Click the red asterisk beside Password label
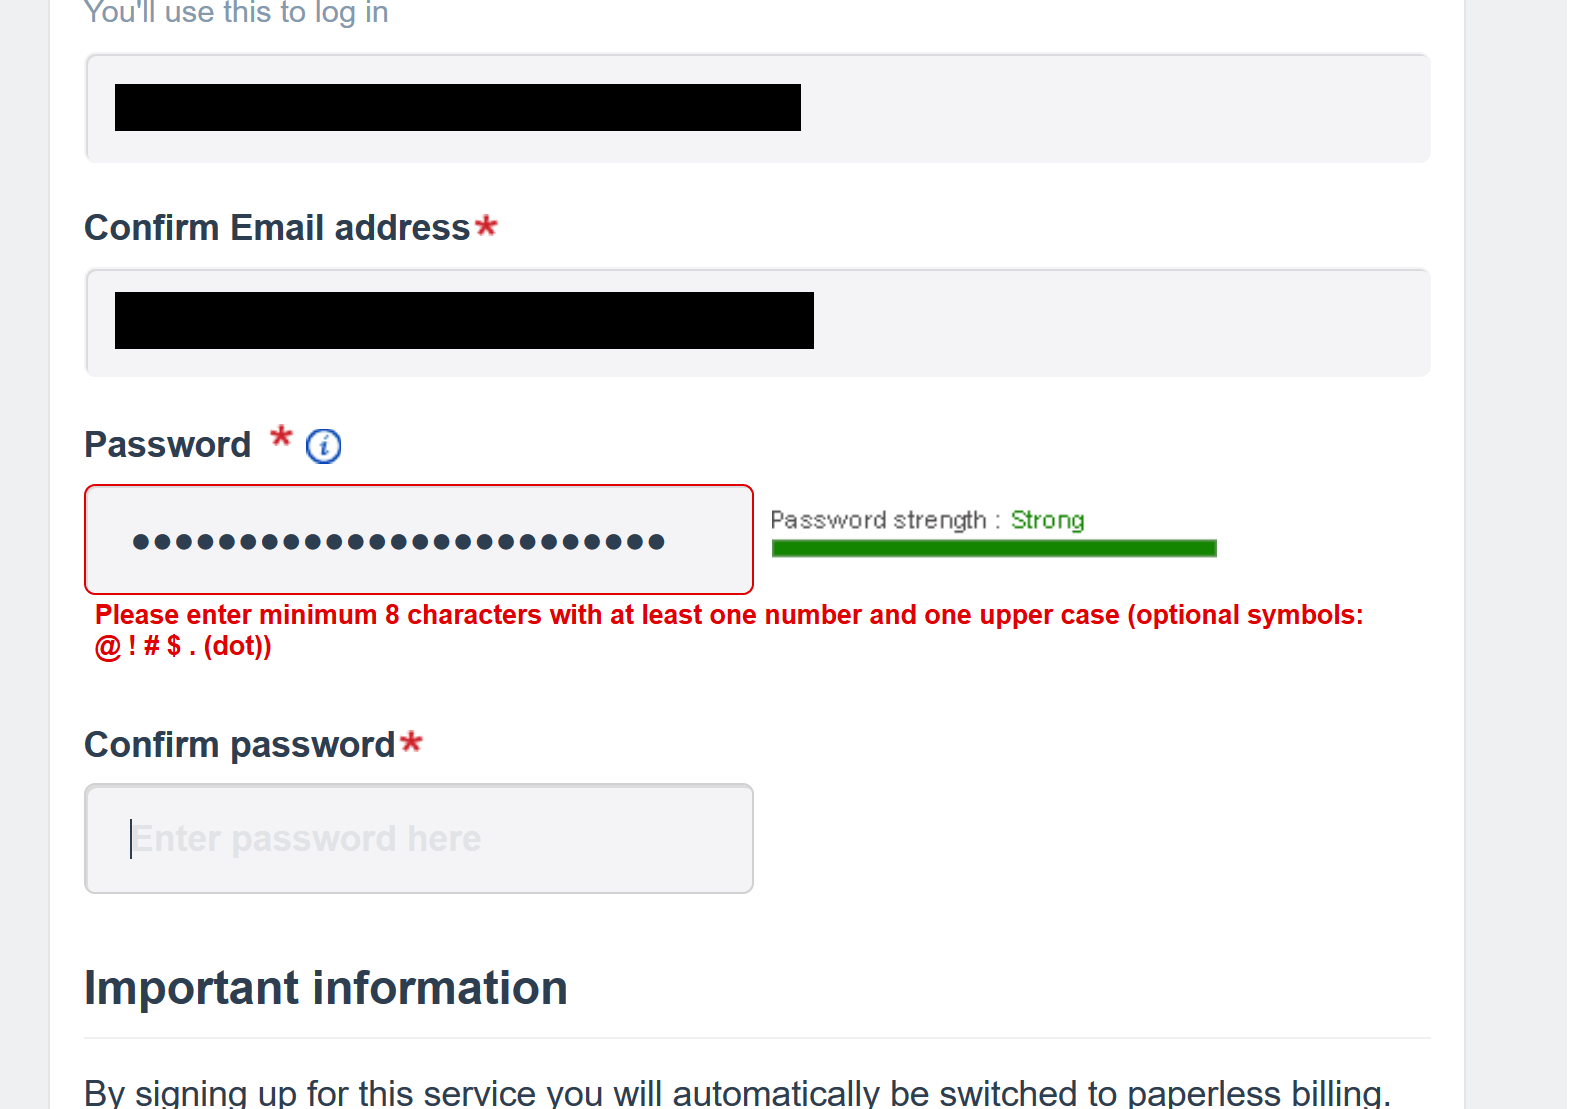 pos(281,437)
